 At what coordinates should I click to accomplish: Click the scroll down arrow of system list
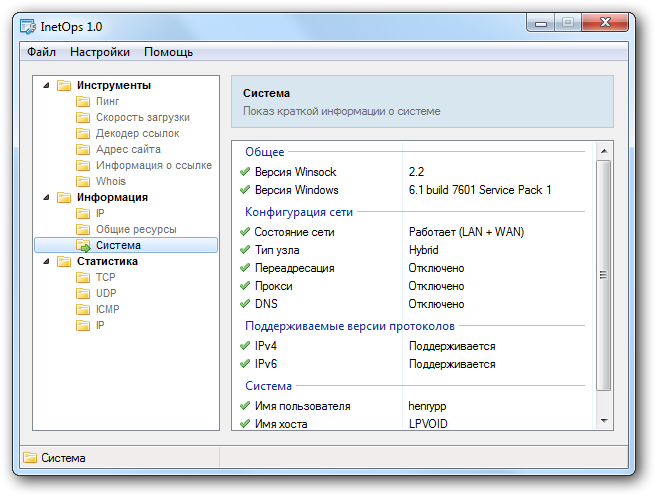click(603, 422)
